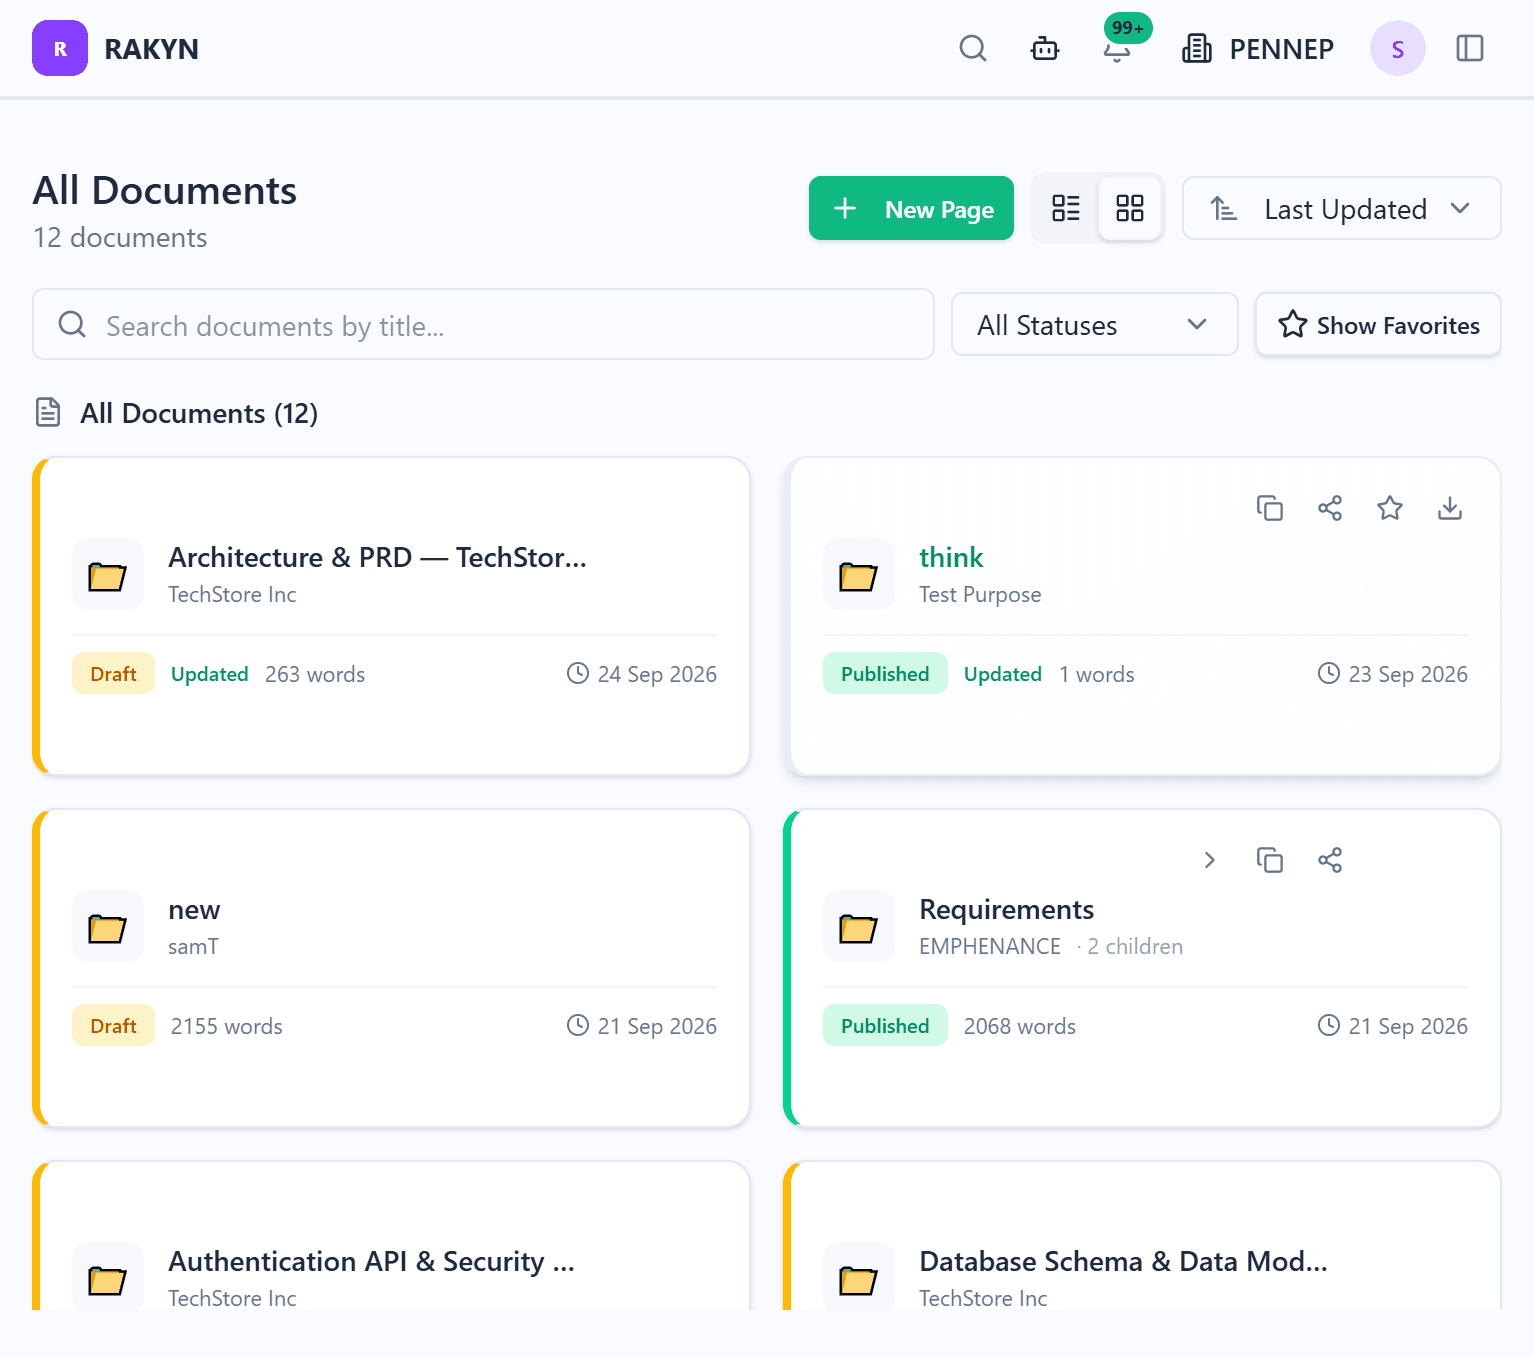Open the global search magnifier icon
Image resolution: width=1534 pixels, height=1358 pixels.
click(x=973, y=48)
